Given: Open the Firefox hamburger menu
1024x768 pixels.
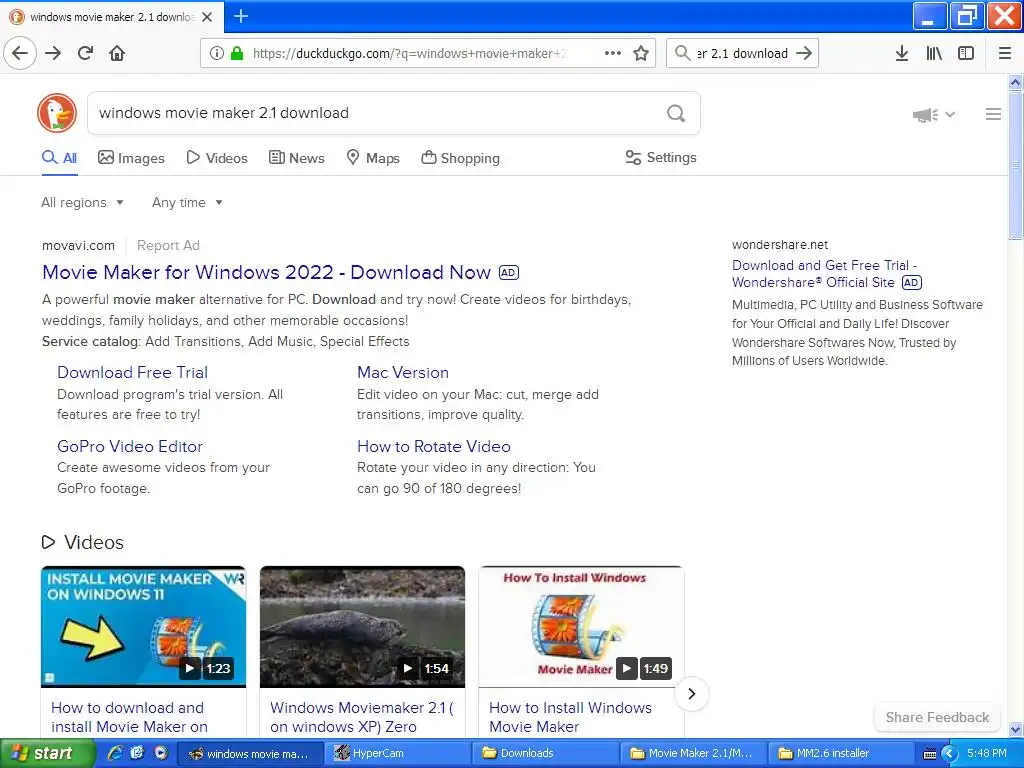Looking at the screenshot, I should click(1005, 53).
